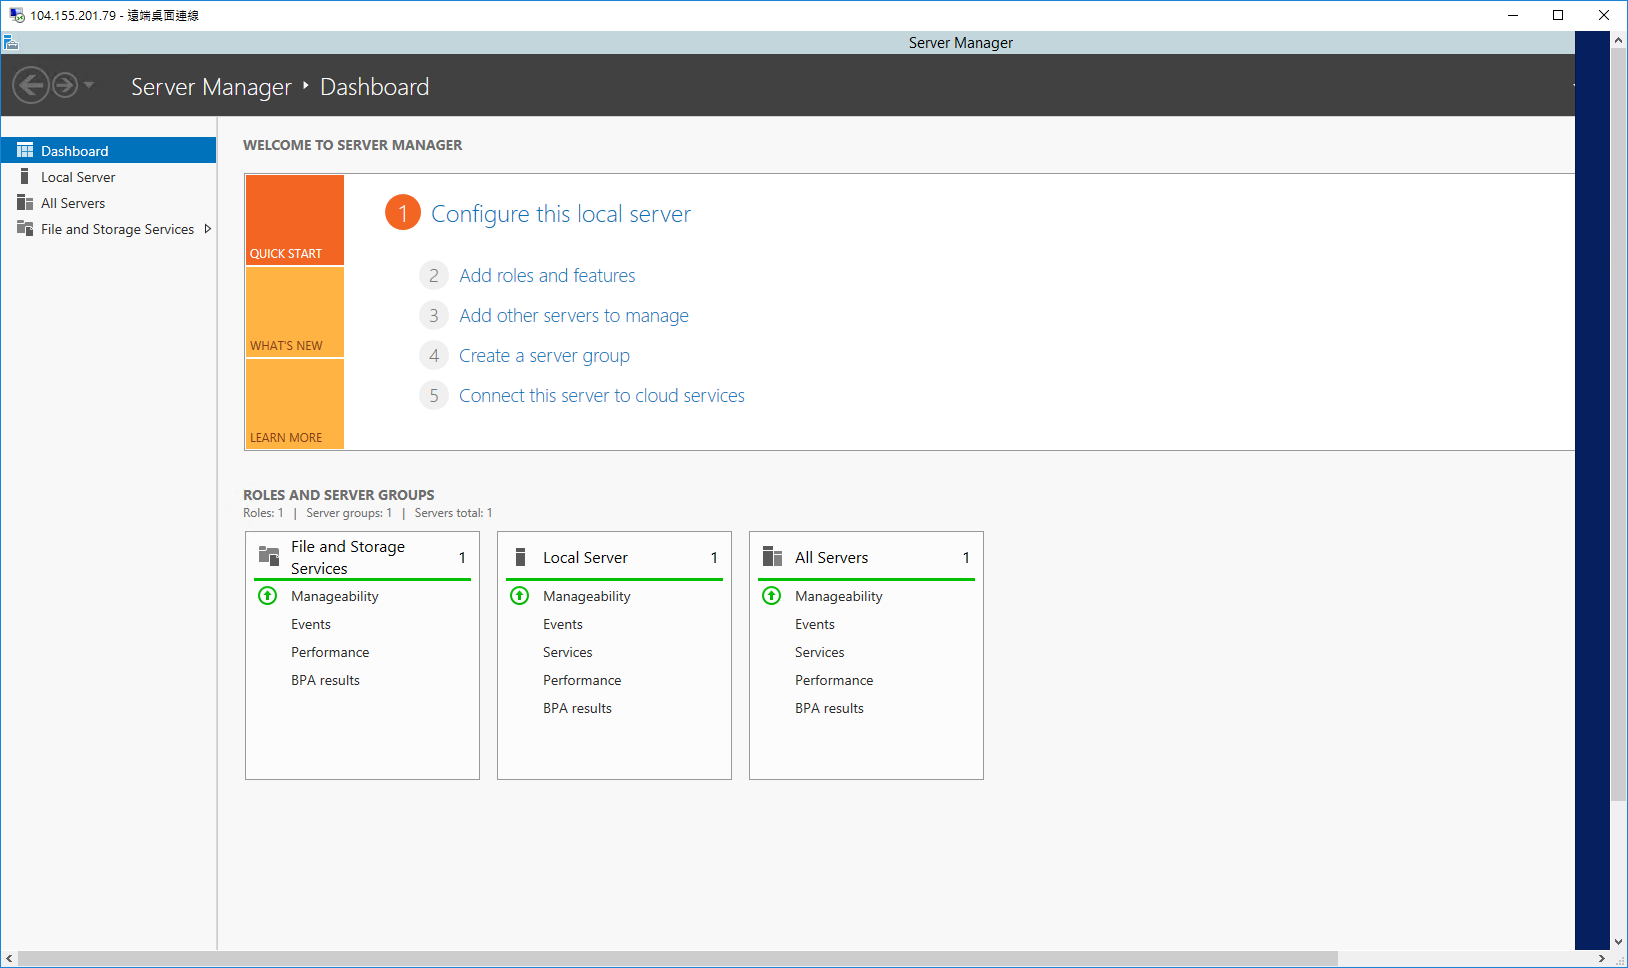1628x968 pixels.
Task: Open Performance in All Servers tile
Action: coord(834,680)
